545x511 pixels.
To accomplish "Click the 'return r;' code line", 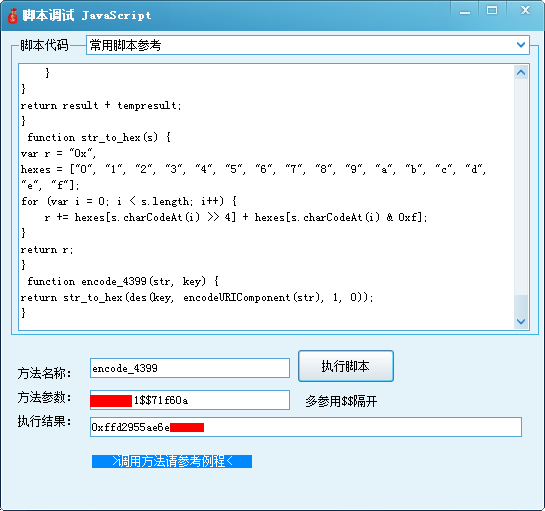I will (47, 250).
